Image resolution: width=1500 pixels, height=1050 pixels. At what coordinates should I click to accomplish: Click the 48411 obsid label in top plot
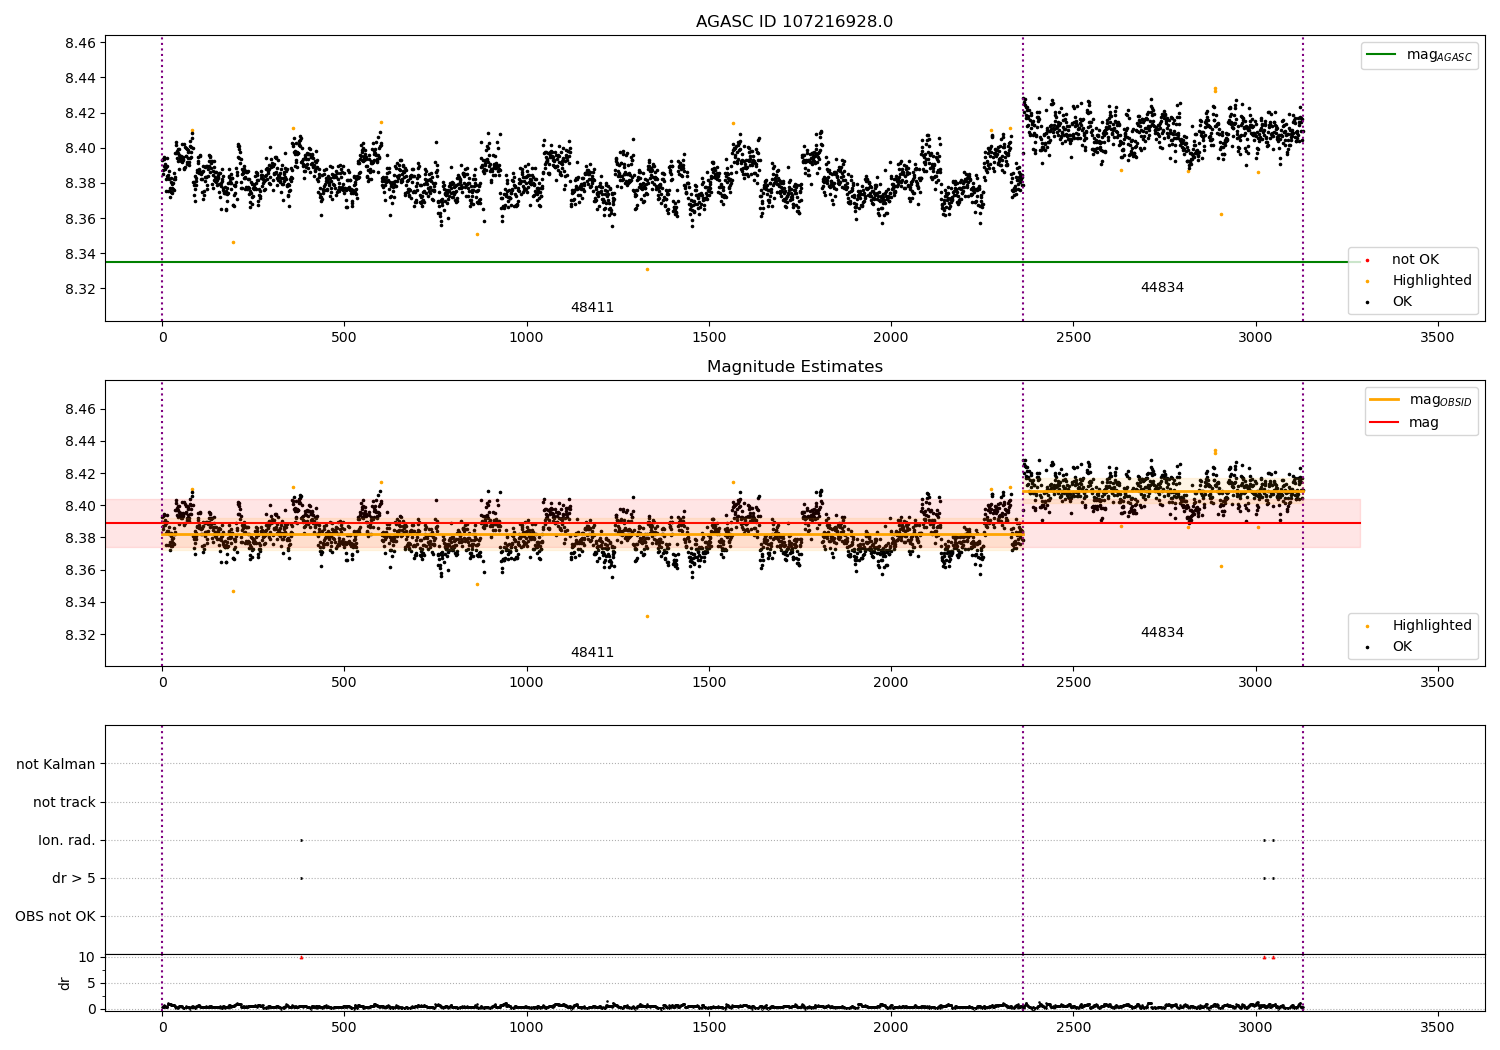click(x=592, y=308)
